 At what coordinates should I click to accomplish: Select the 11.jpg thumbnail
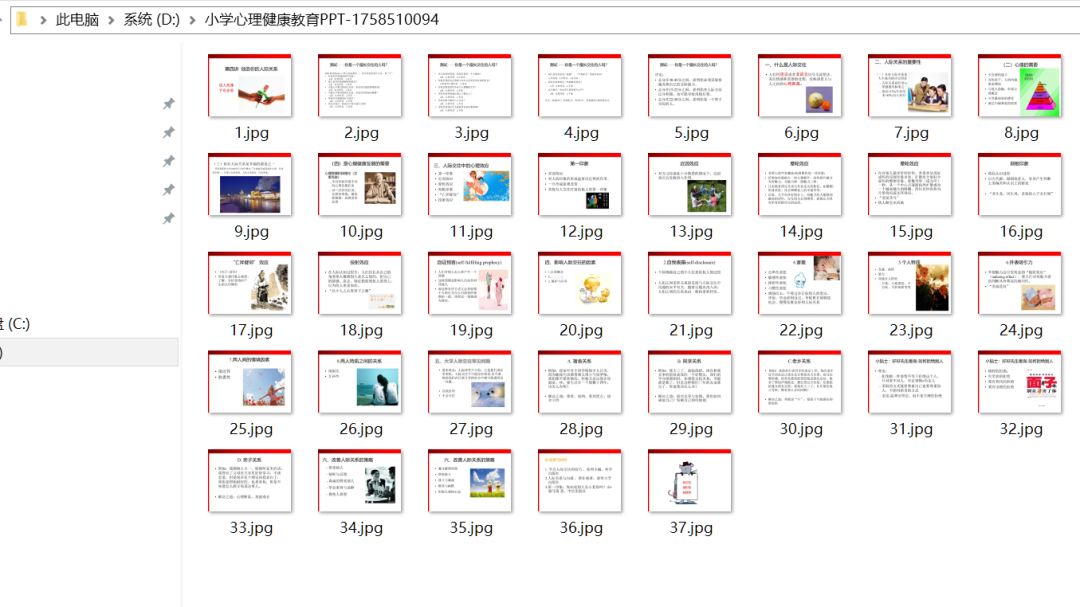(470, 184)
